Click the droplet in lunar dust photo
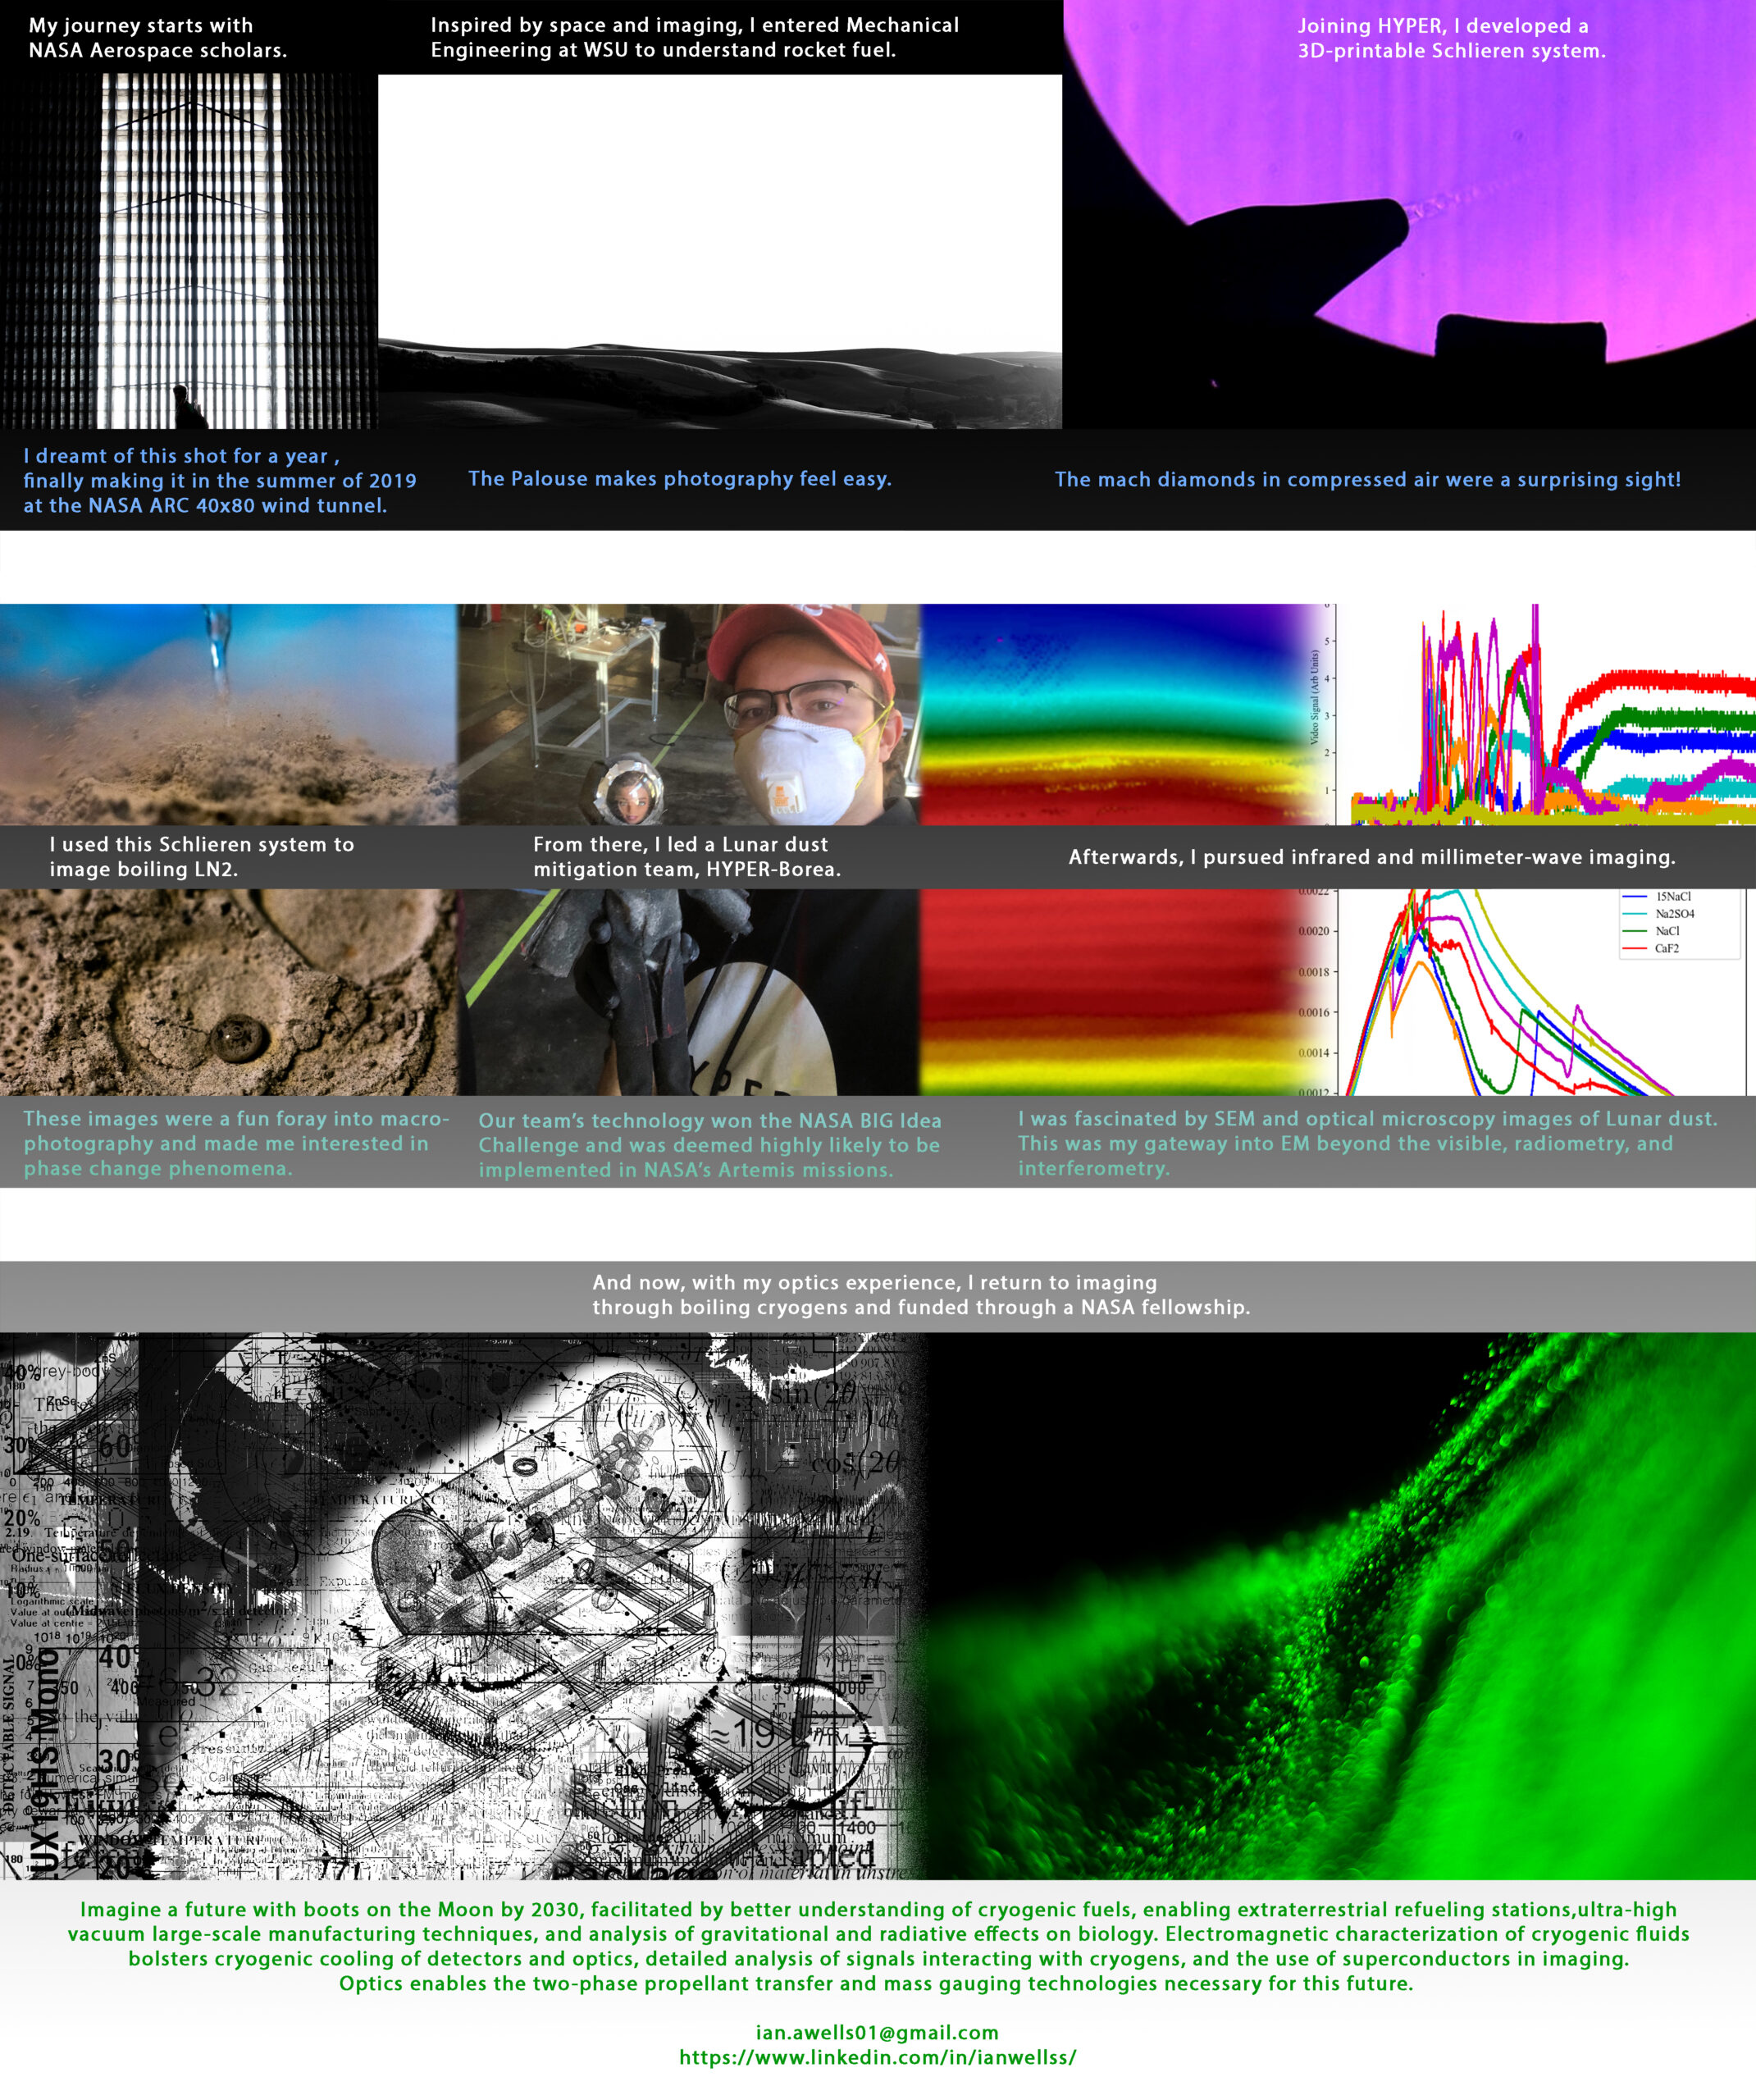This screenshot has height=2100, width=1756. point(228,992)
